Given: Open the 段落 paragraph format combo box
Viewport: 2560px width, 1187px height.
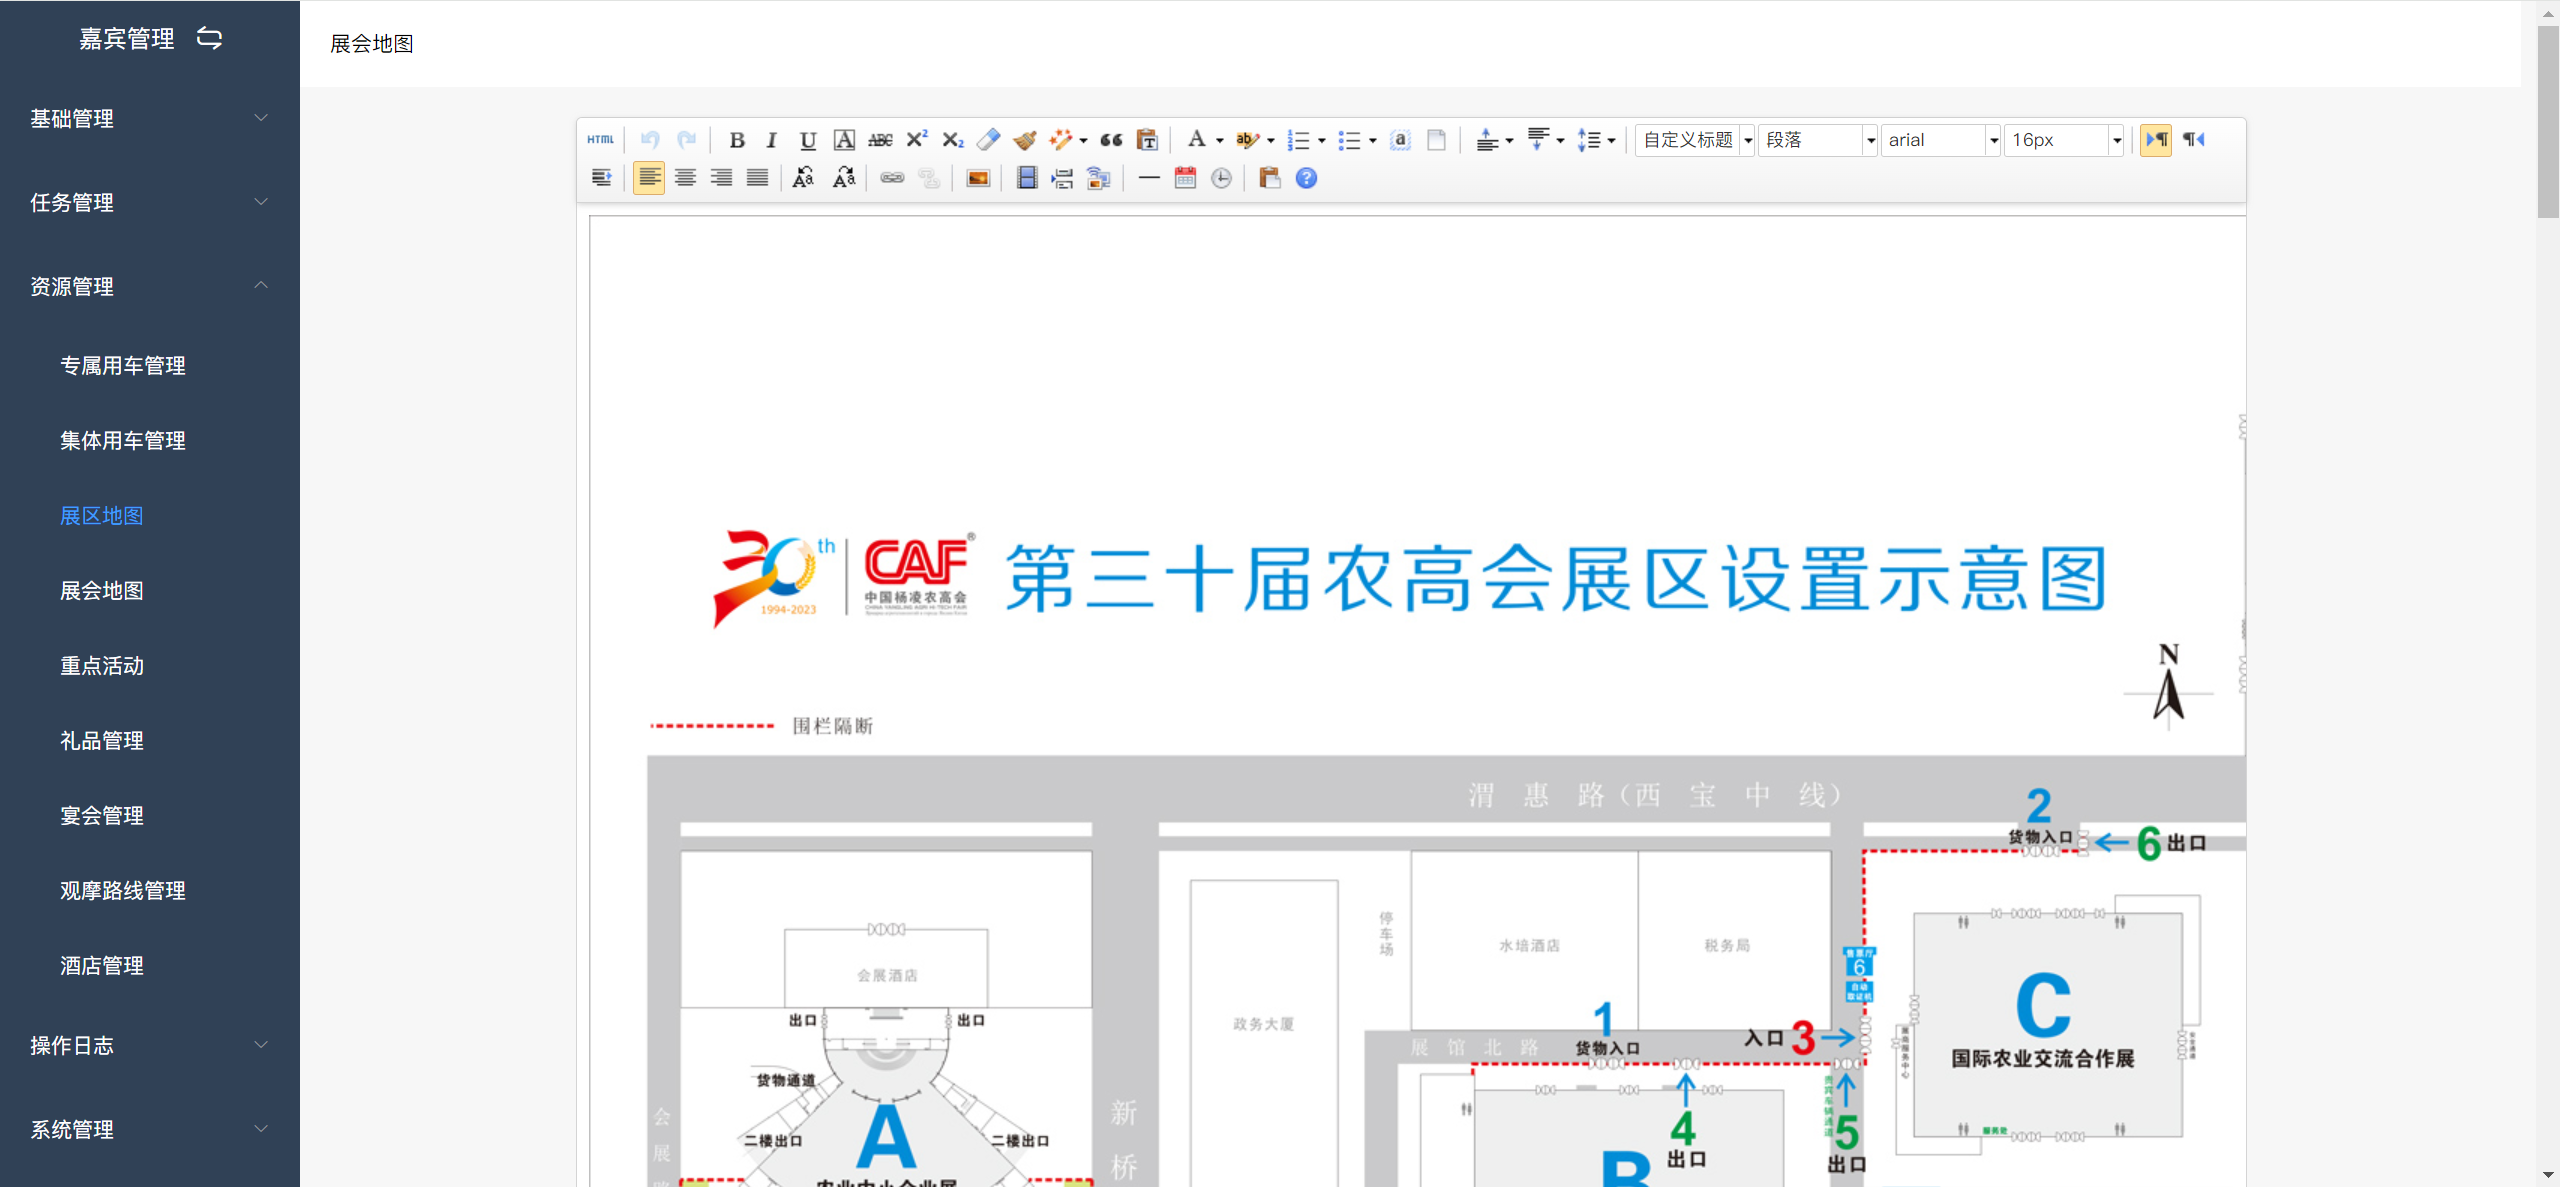Looking at the screenshot, I should tap(1819, 140).
